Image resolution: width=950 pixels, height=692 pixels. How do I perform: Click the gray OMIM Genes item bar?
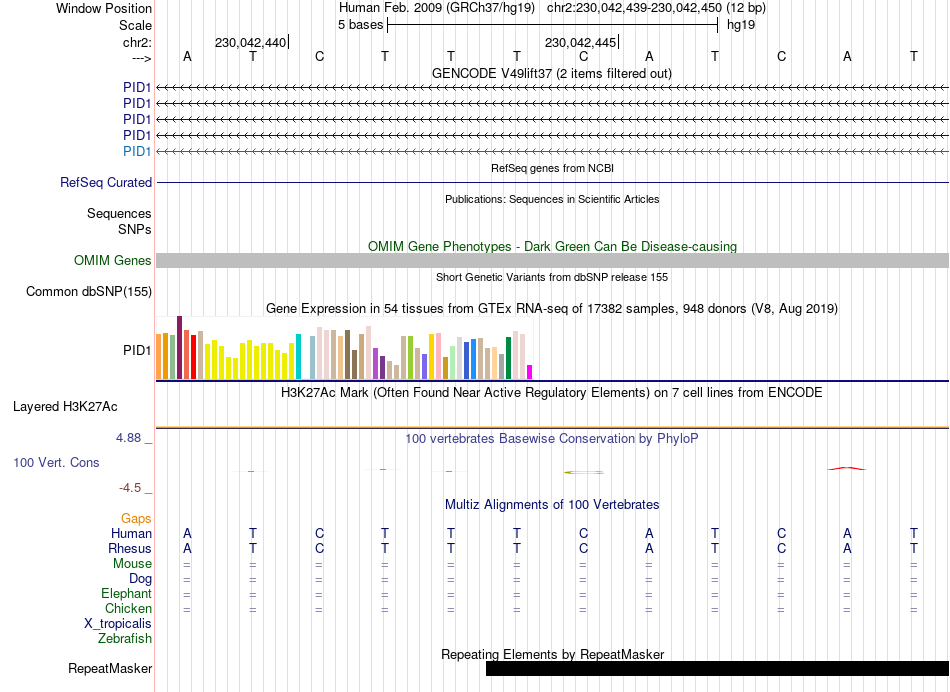(553, 261)
